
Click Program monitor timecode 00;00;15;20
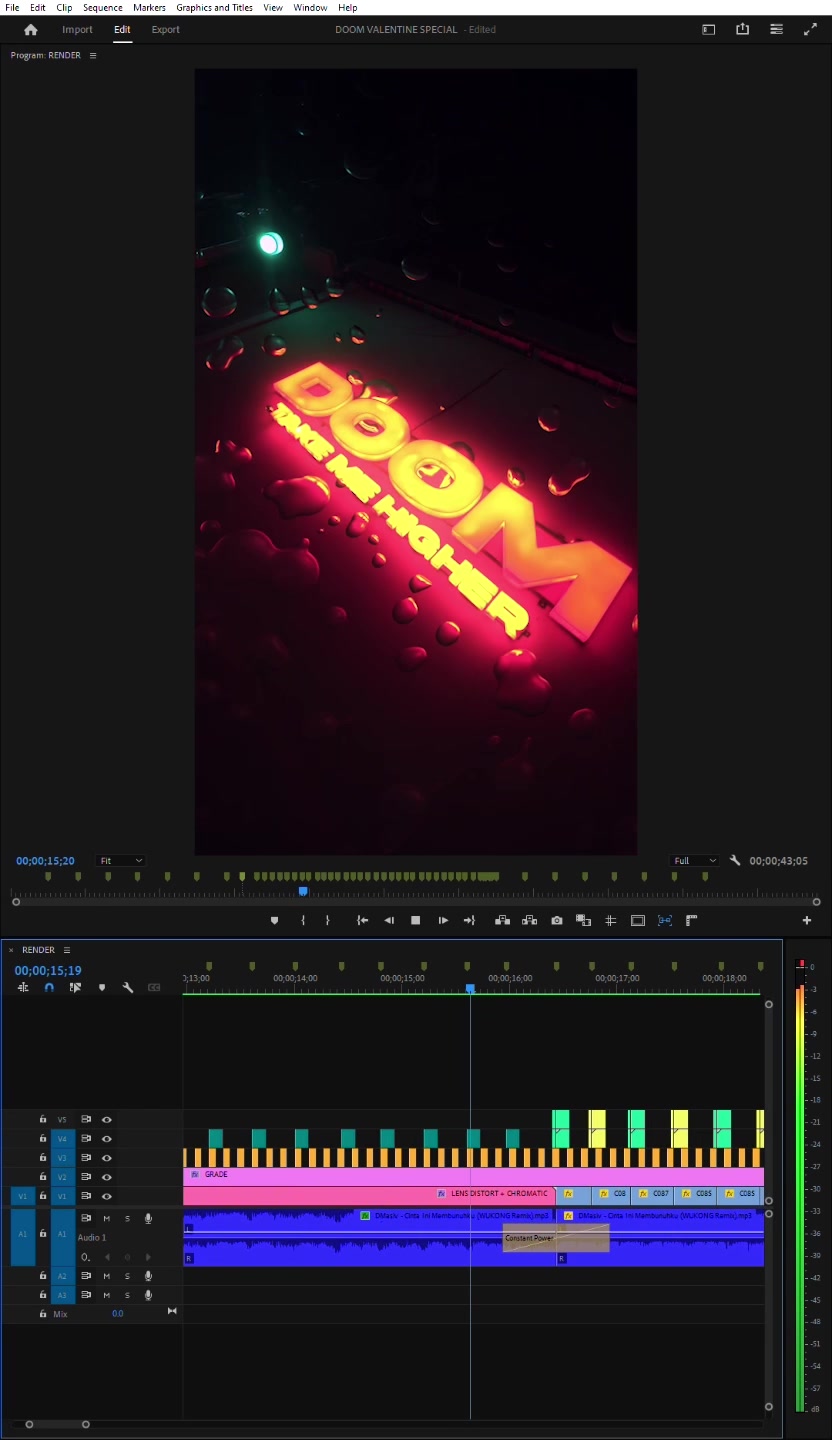(46, 861)
